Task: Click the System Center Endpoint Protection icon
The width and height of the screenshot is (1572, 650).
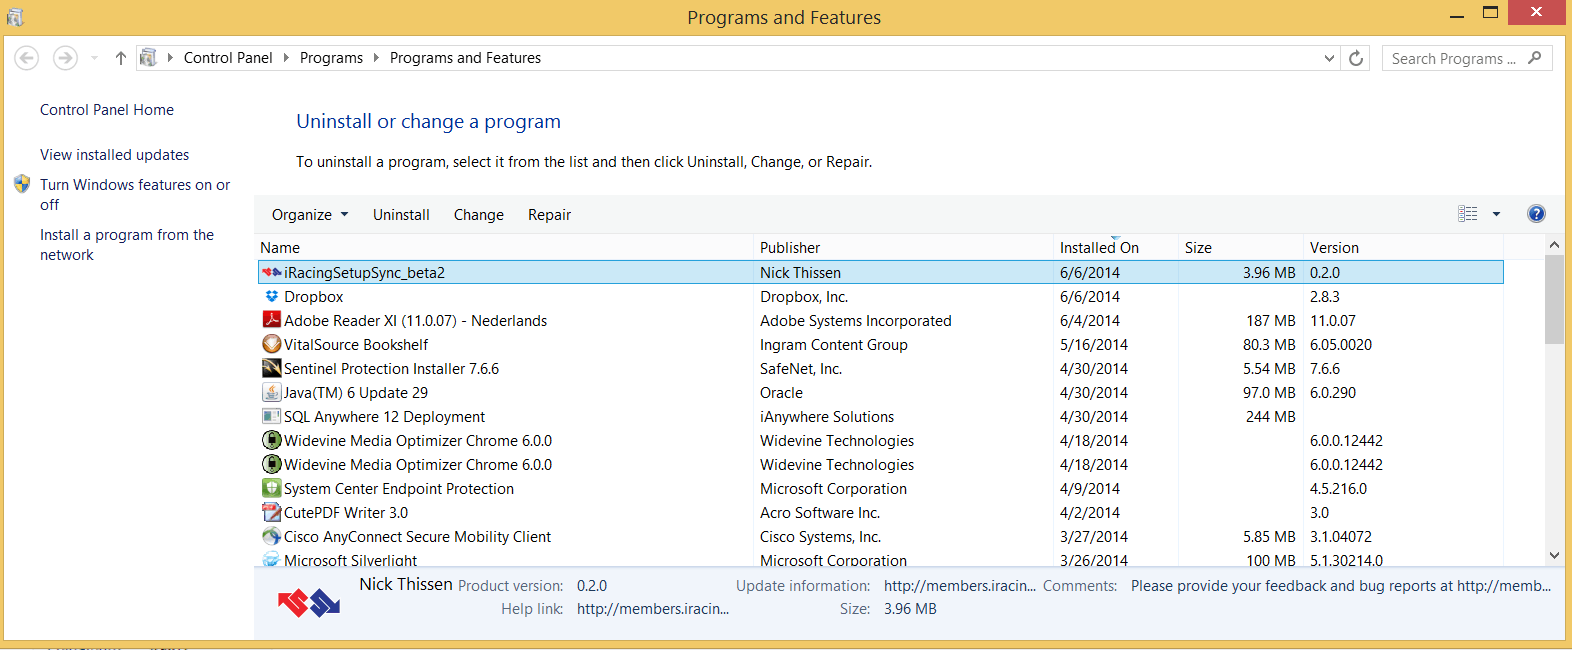Action: pos(271,488)
